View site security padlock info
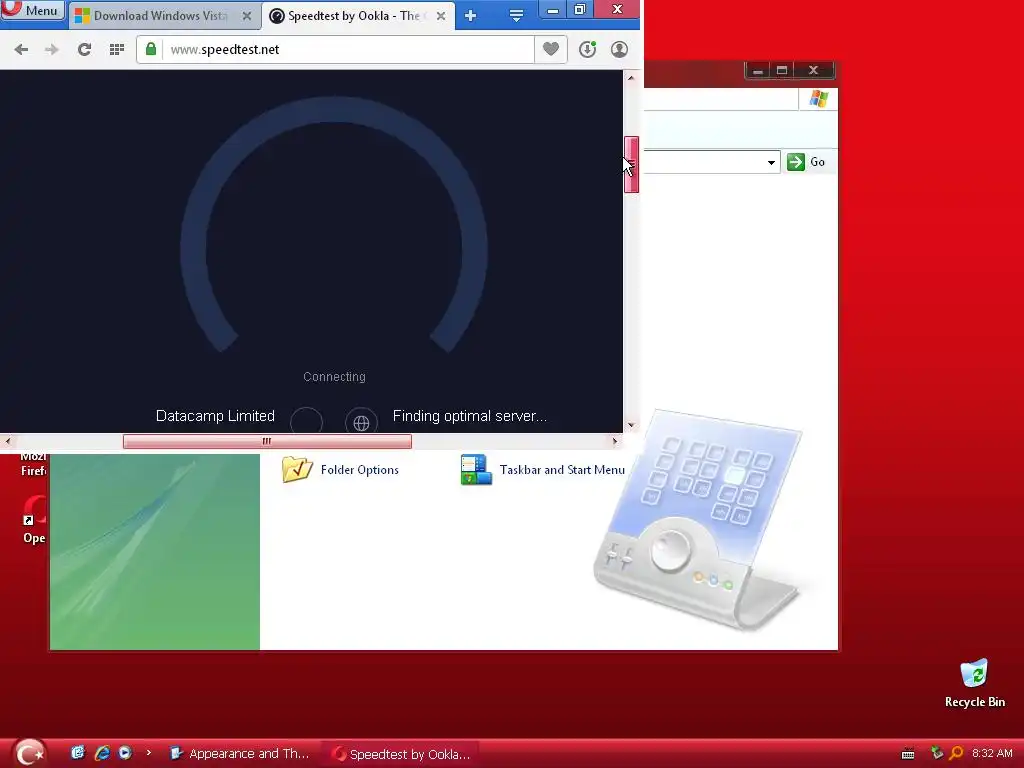The height and width of the screenshot is (768, 1024). coord(151,50)
